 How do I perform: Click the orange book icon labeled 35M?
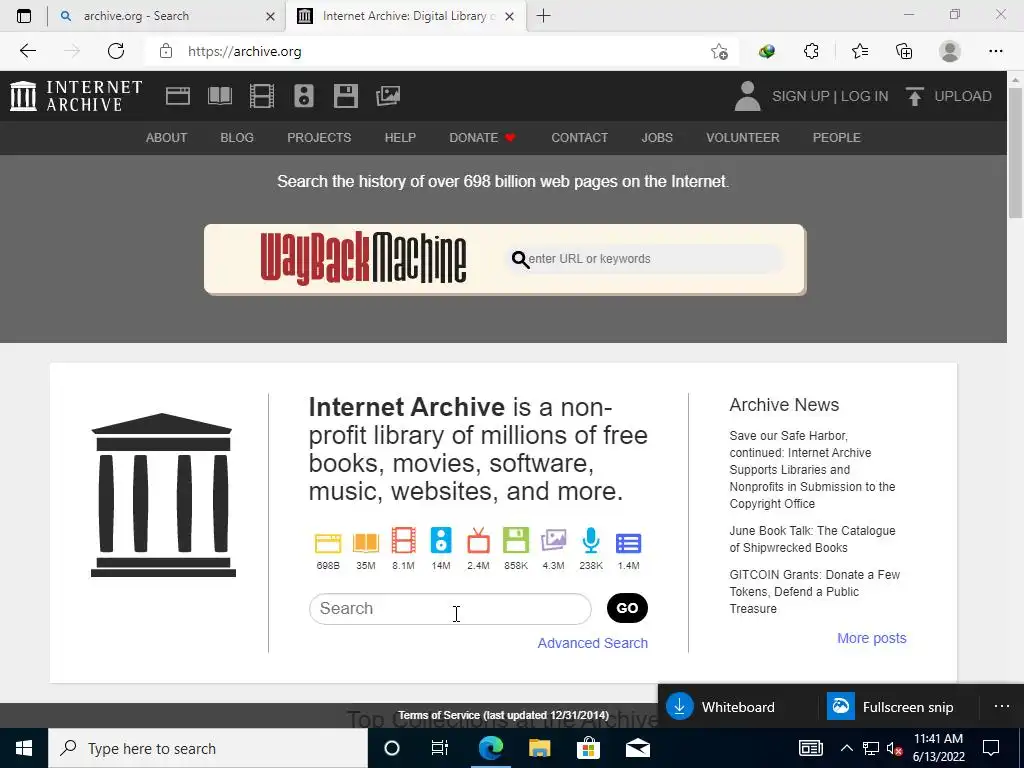tap(366, 542)
